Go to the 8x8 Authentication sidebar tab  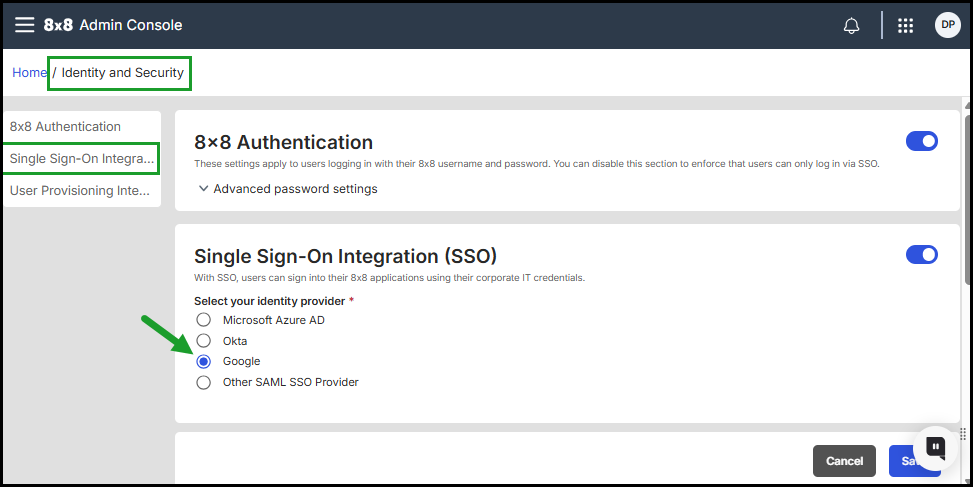click(x=65, y=127)
